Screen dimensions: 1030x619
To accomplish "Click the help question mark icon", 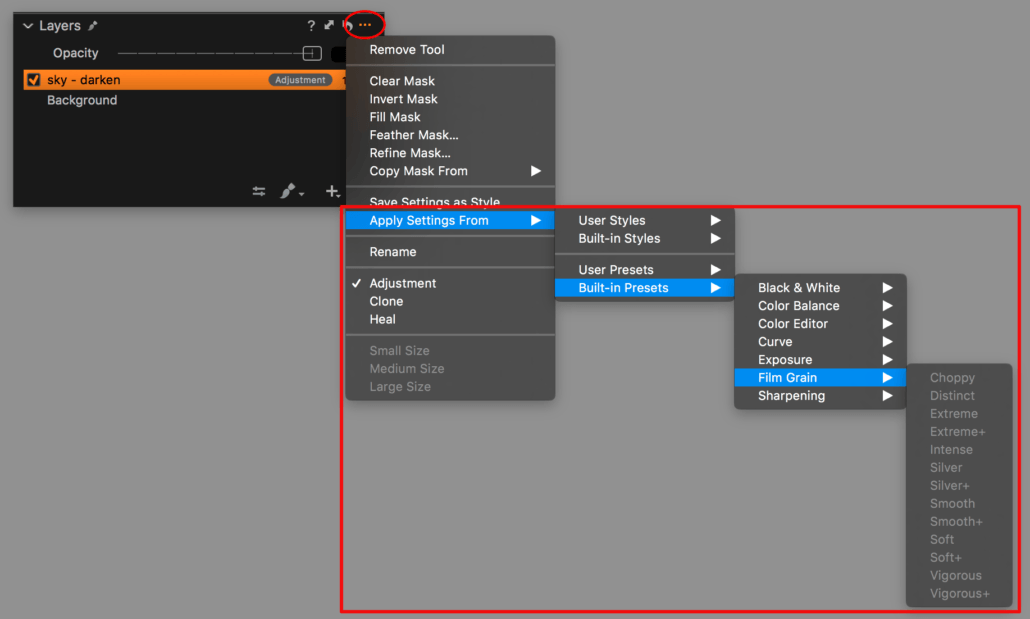I will click(310, 25).
